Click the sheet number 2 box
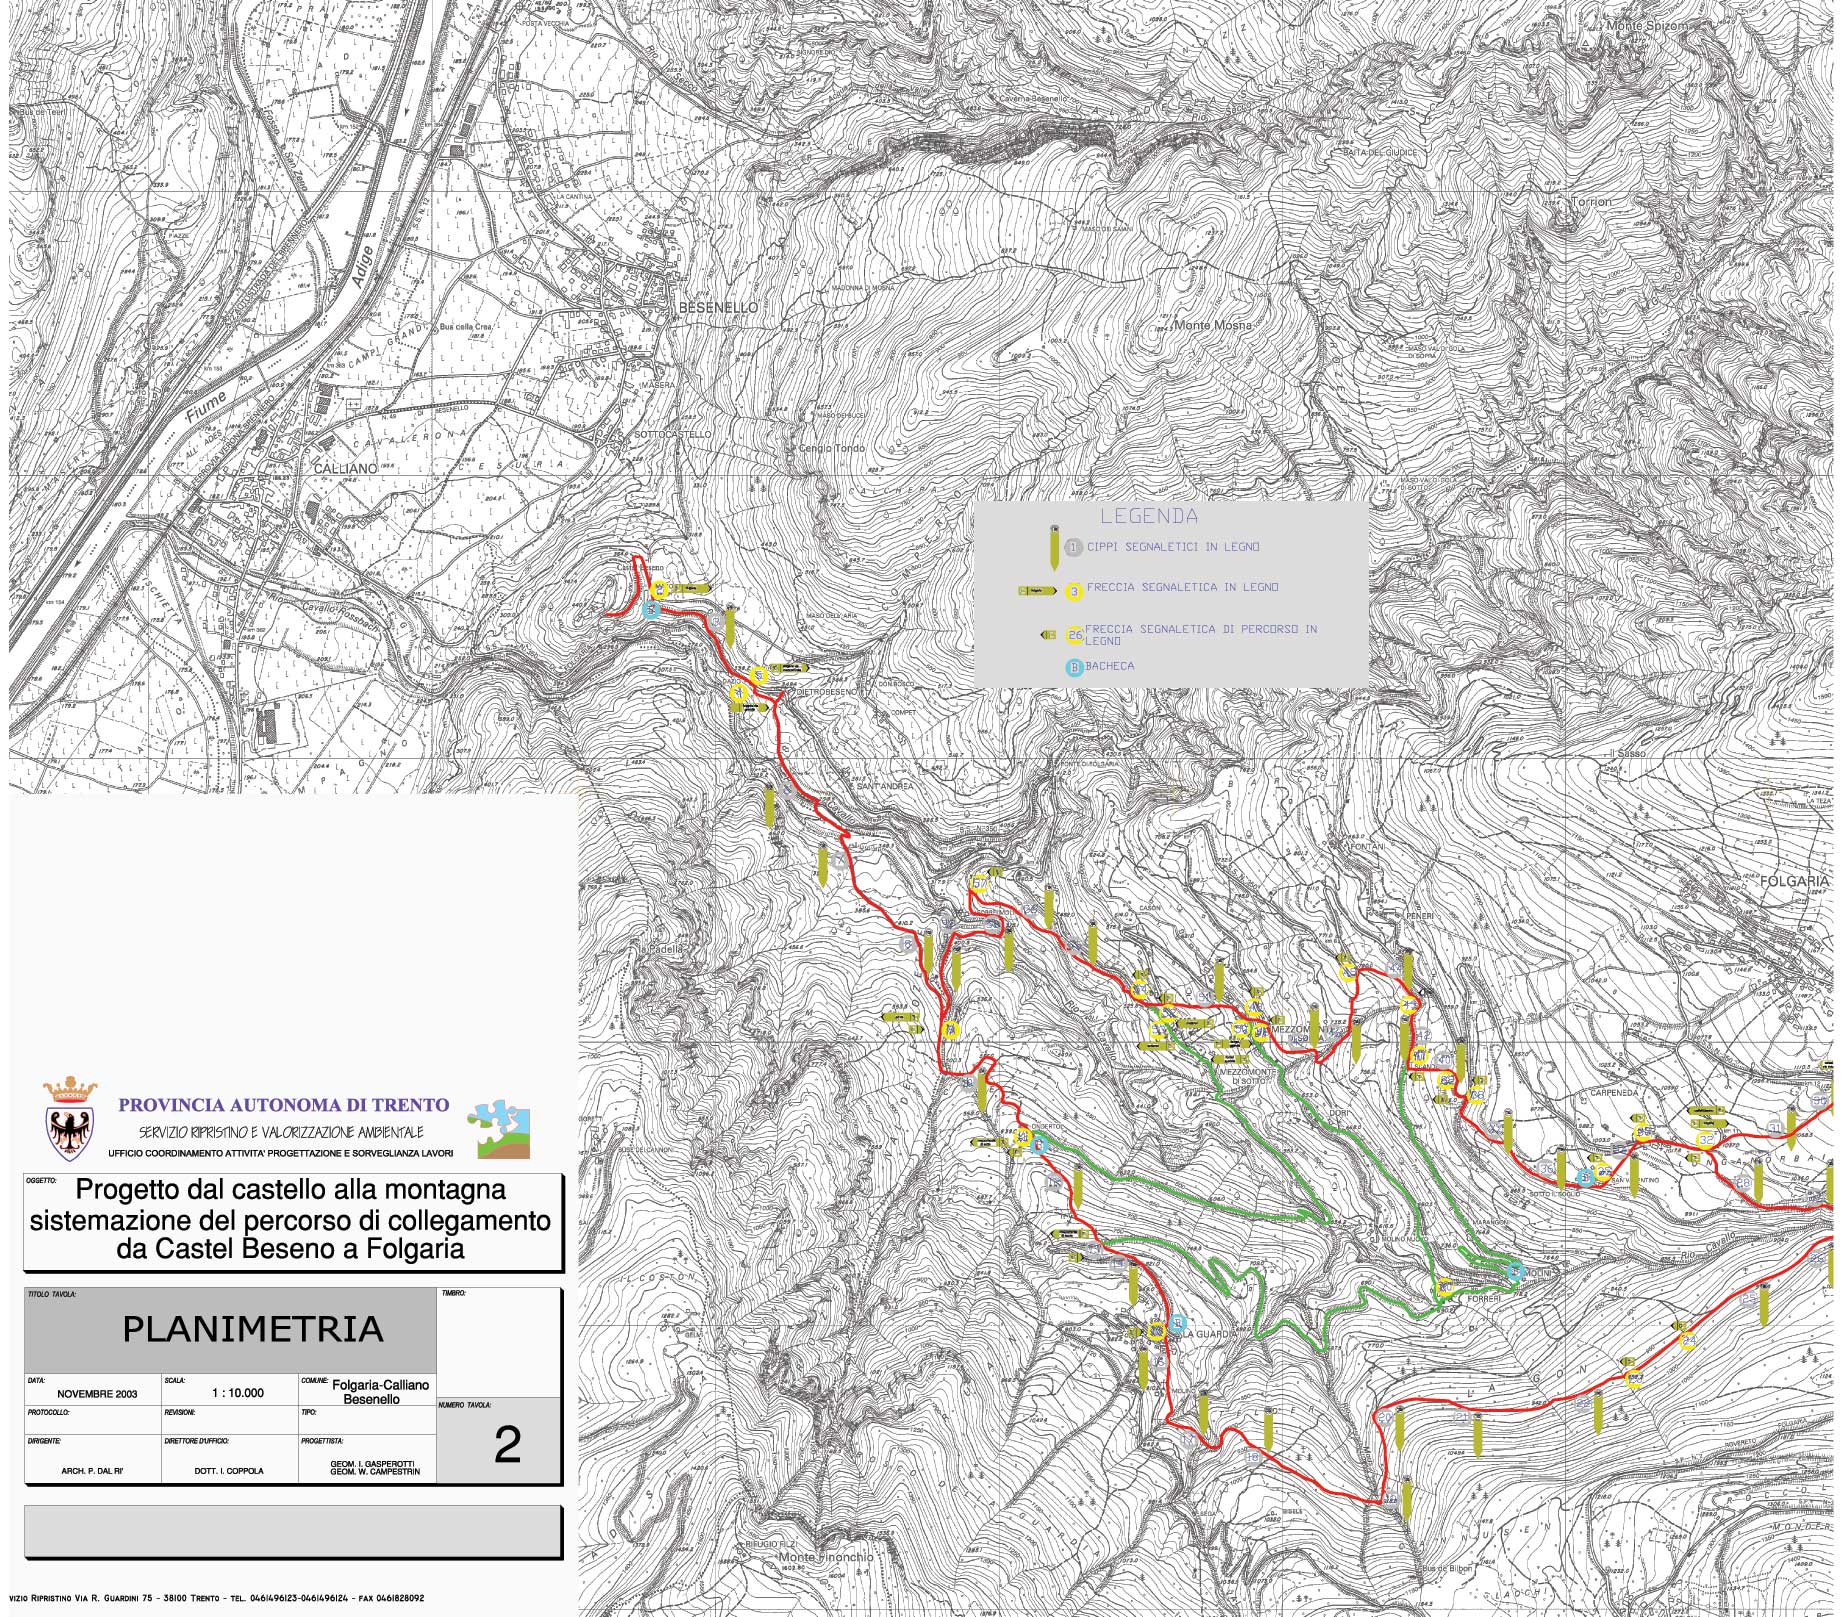The height and width of the screenshot is (1617, 1843). (507, 1445)
